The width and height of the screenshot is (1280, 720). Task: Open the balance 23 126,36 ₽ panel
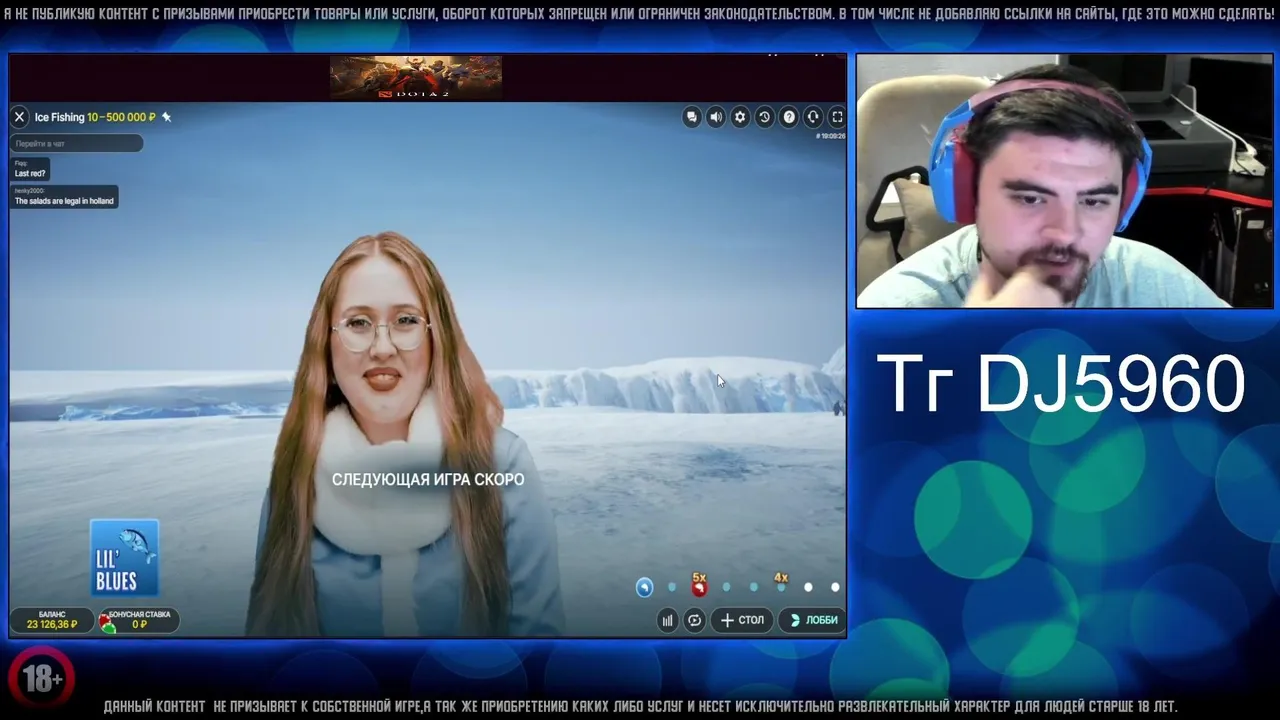click(x=52, y=620)
